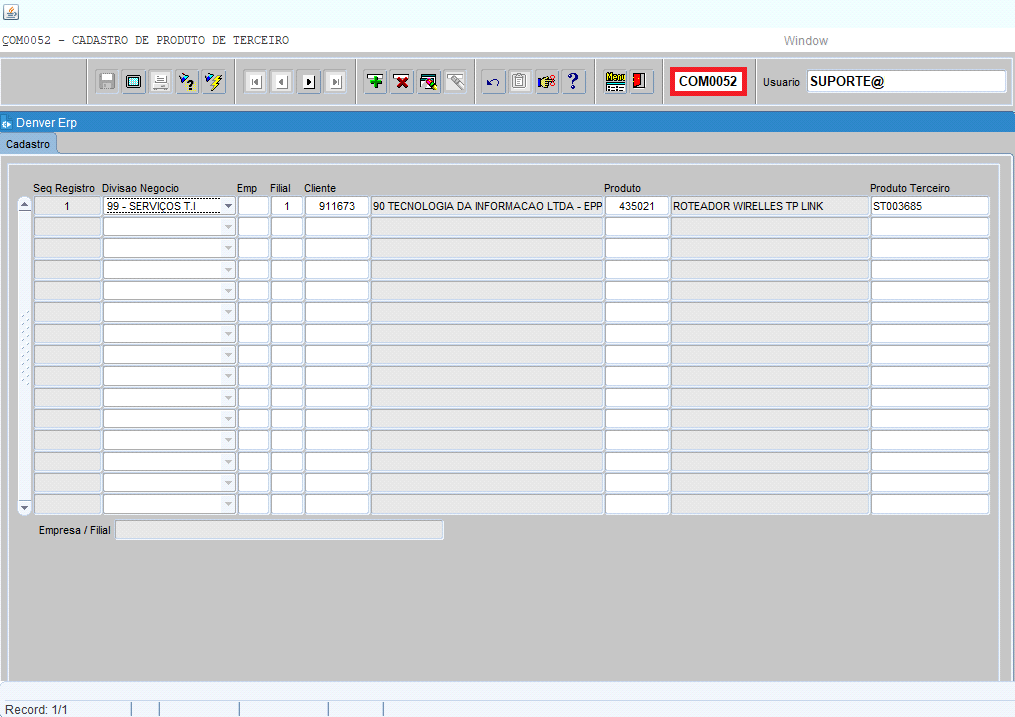Click the Cliente column header
This screenshot has height=717, width=1015.
320,188
